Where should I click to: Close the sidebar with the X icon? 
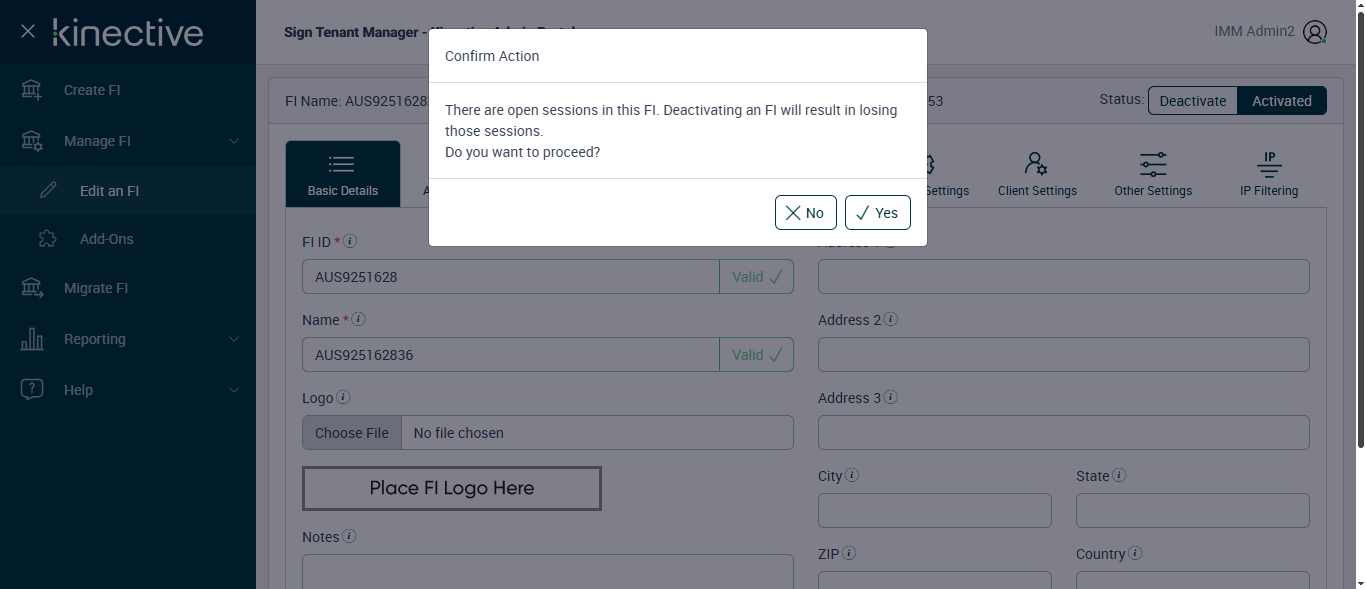coord(28,32)
